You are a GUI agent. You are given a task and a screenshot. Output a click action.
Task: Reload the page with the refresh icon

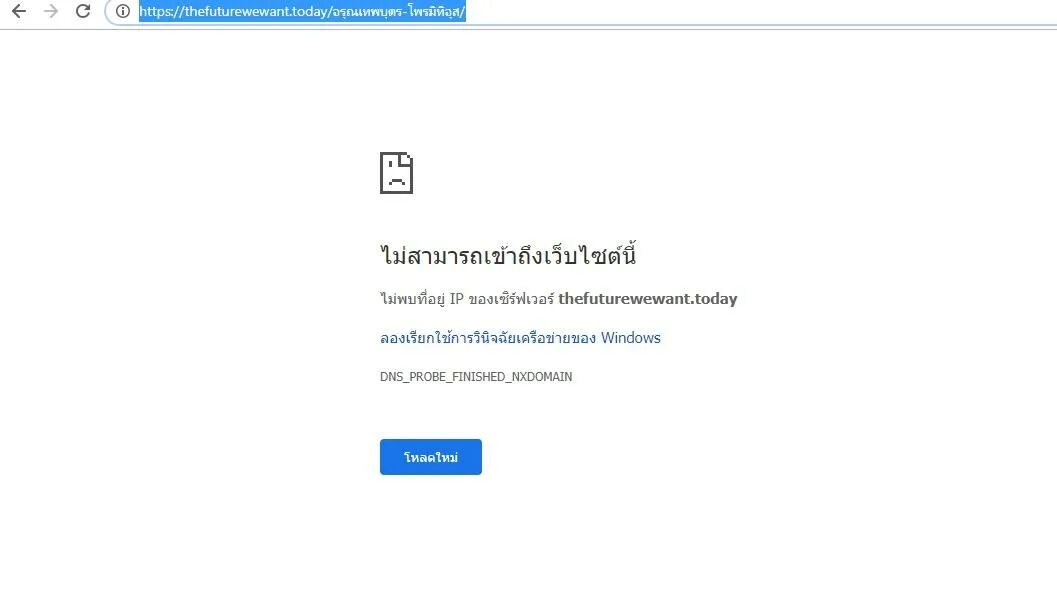[83, 11]
